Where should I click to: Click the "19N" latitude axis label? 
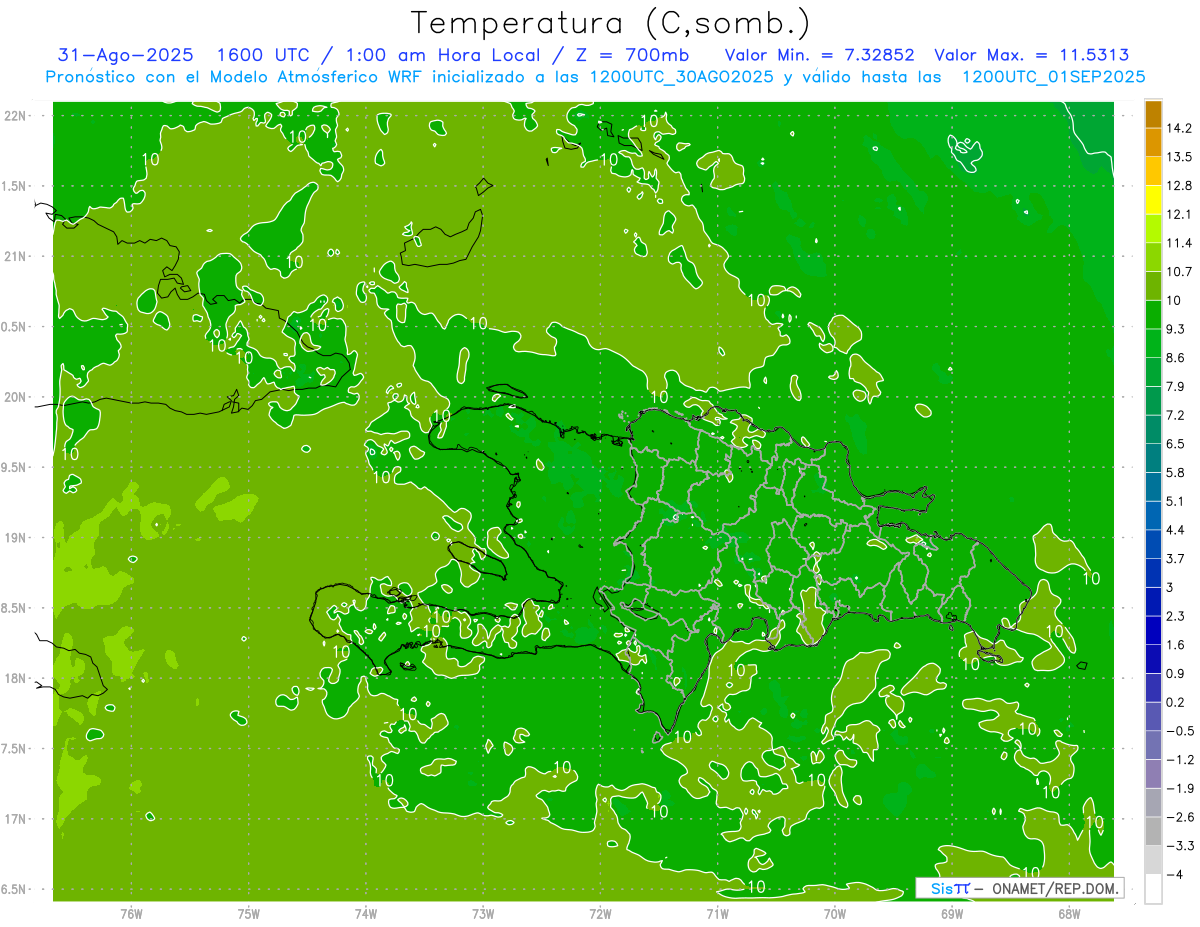click(x=15, y=539)
